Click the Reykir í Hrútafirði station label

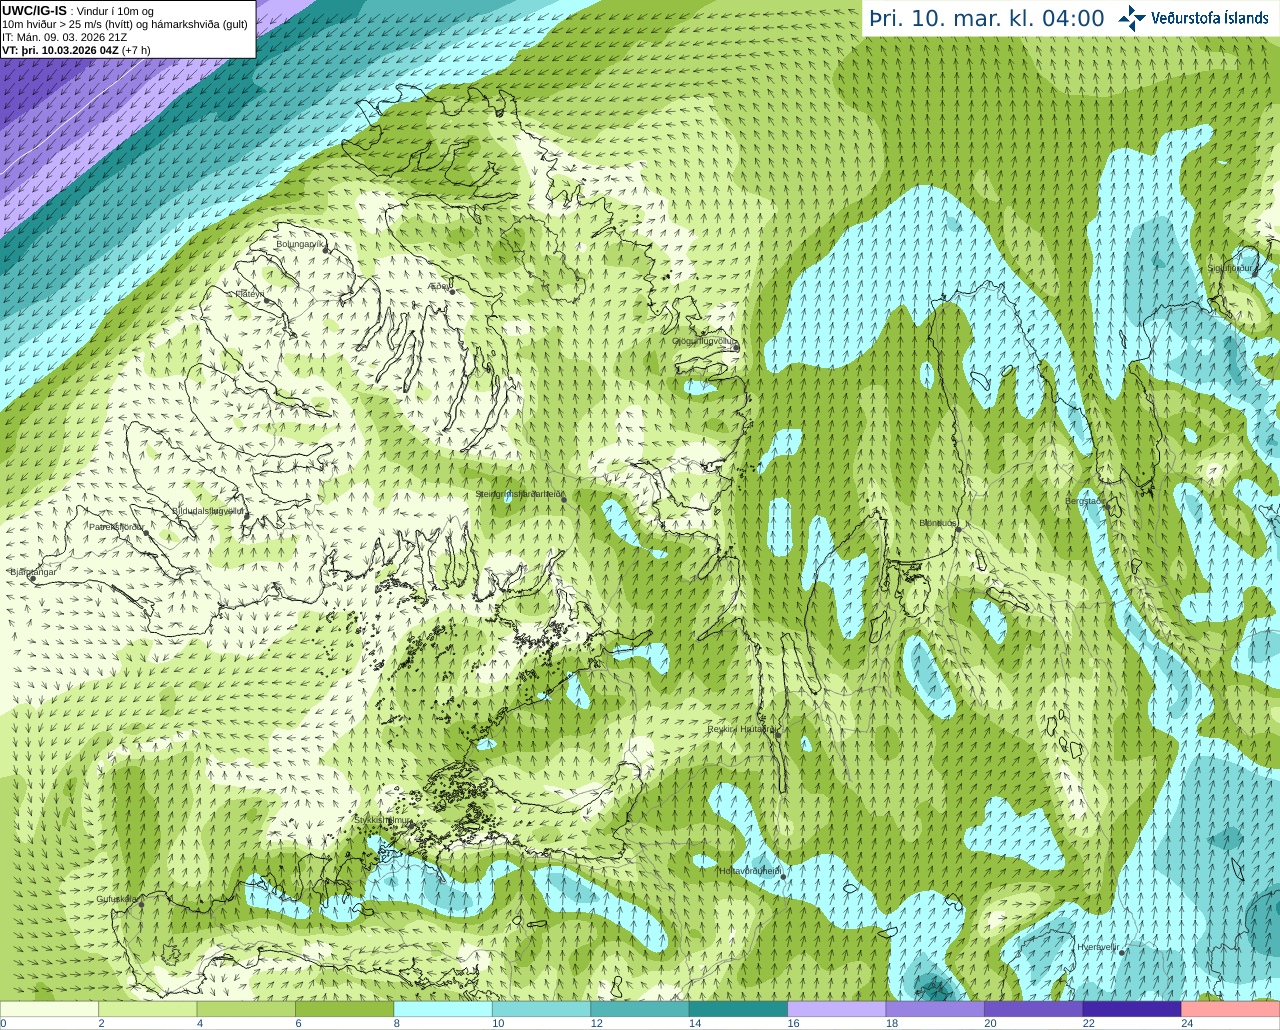click(x=742, y=729)
